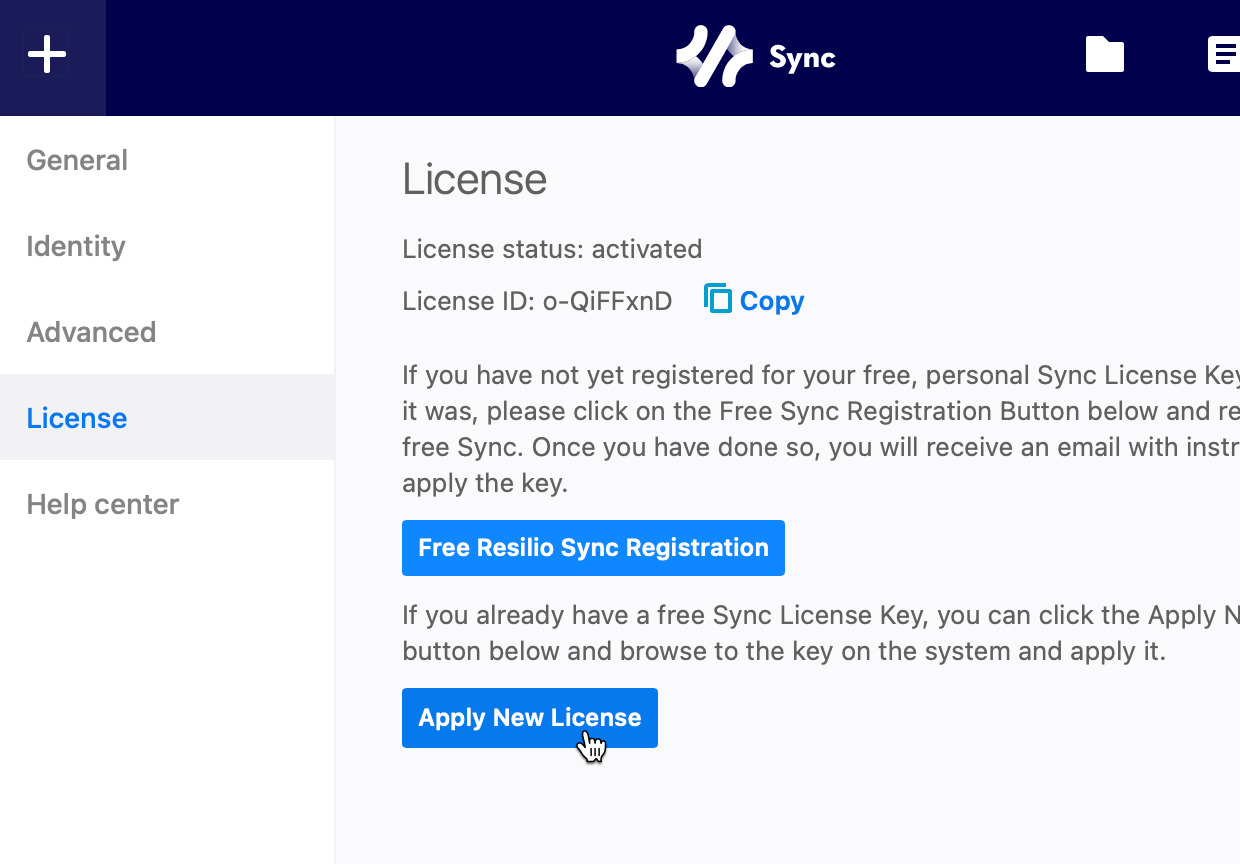Screen dimensions: 1240x864
Task: Select the Advanced settings tab
Action: [91, 332]
